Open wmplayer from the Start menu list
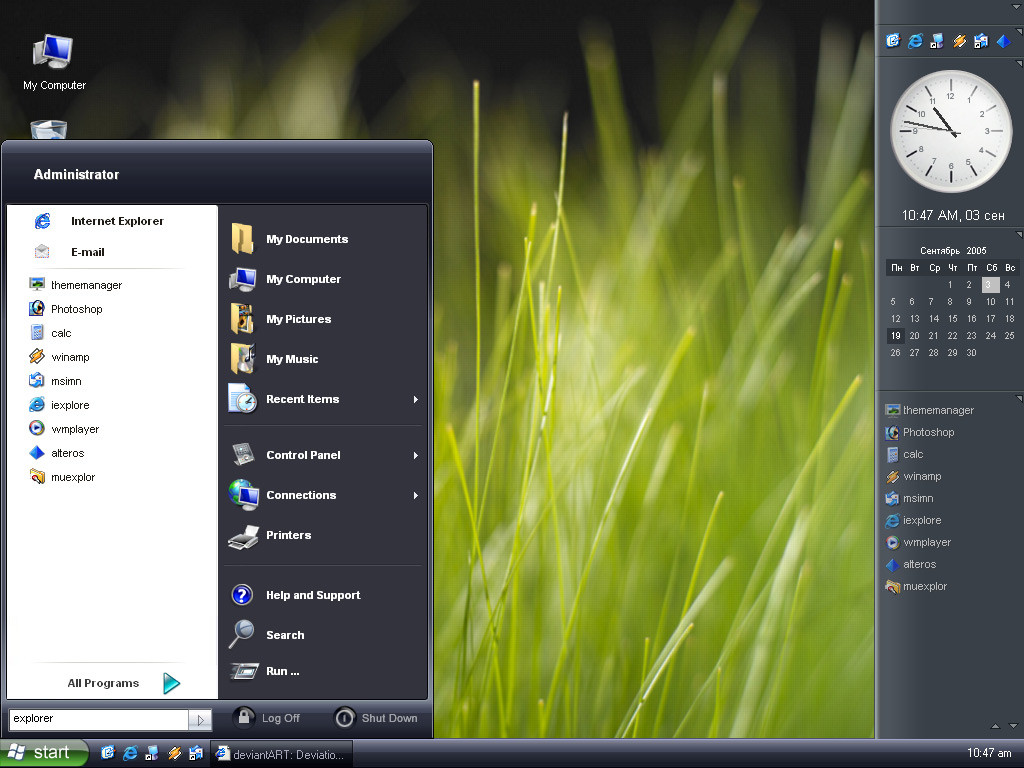1024x768 pixels. 64,429
